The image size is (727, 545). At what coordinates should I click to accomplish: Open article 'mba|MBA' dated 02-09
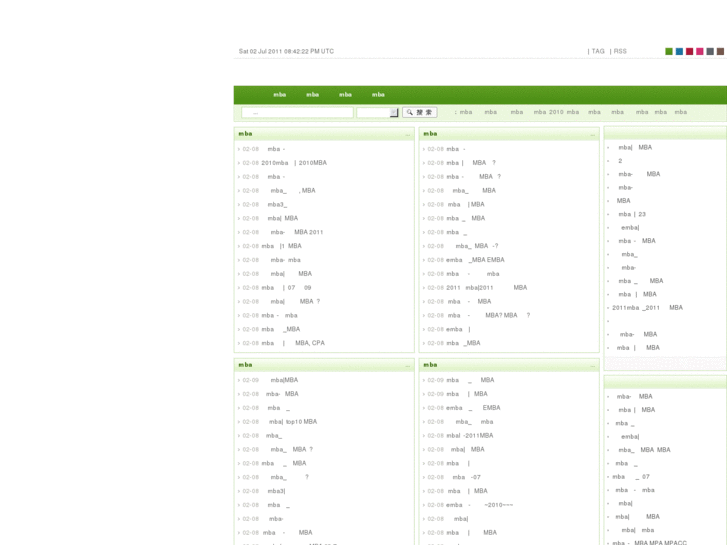[284, 380]
